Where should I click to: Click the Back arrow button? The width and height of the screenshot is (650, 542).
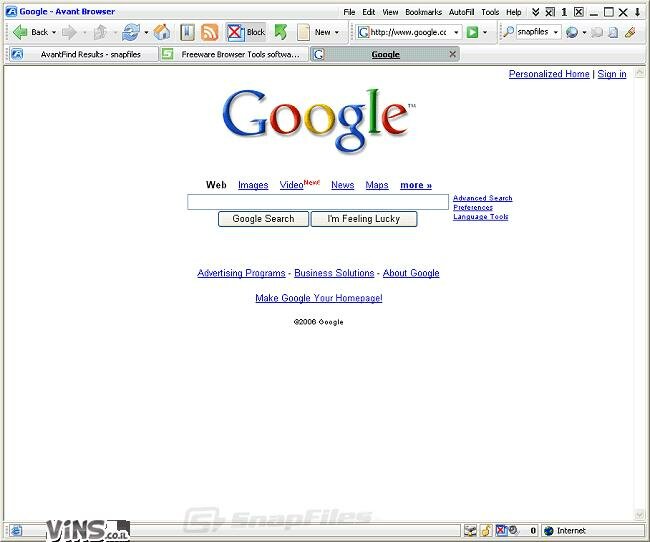(x=30, y=32)
